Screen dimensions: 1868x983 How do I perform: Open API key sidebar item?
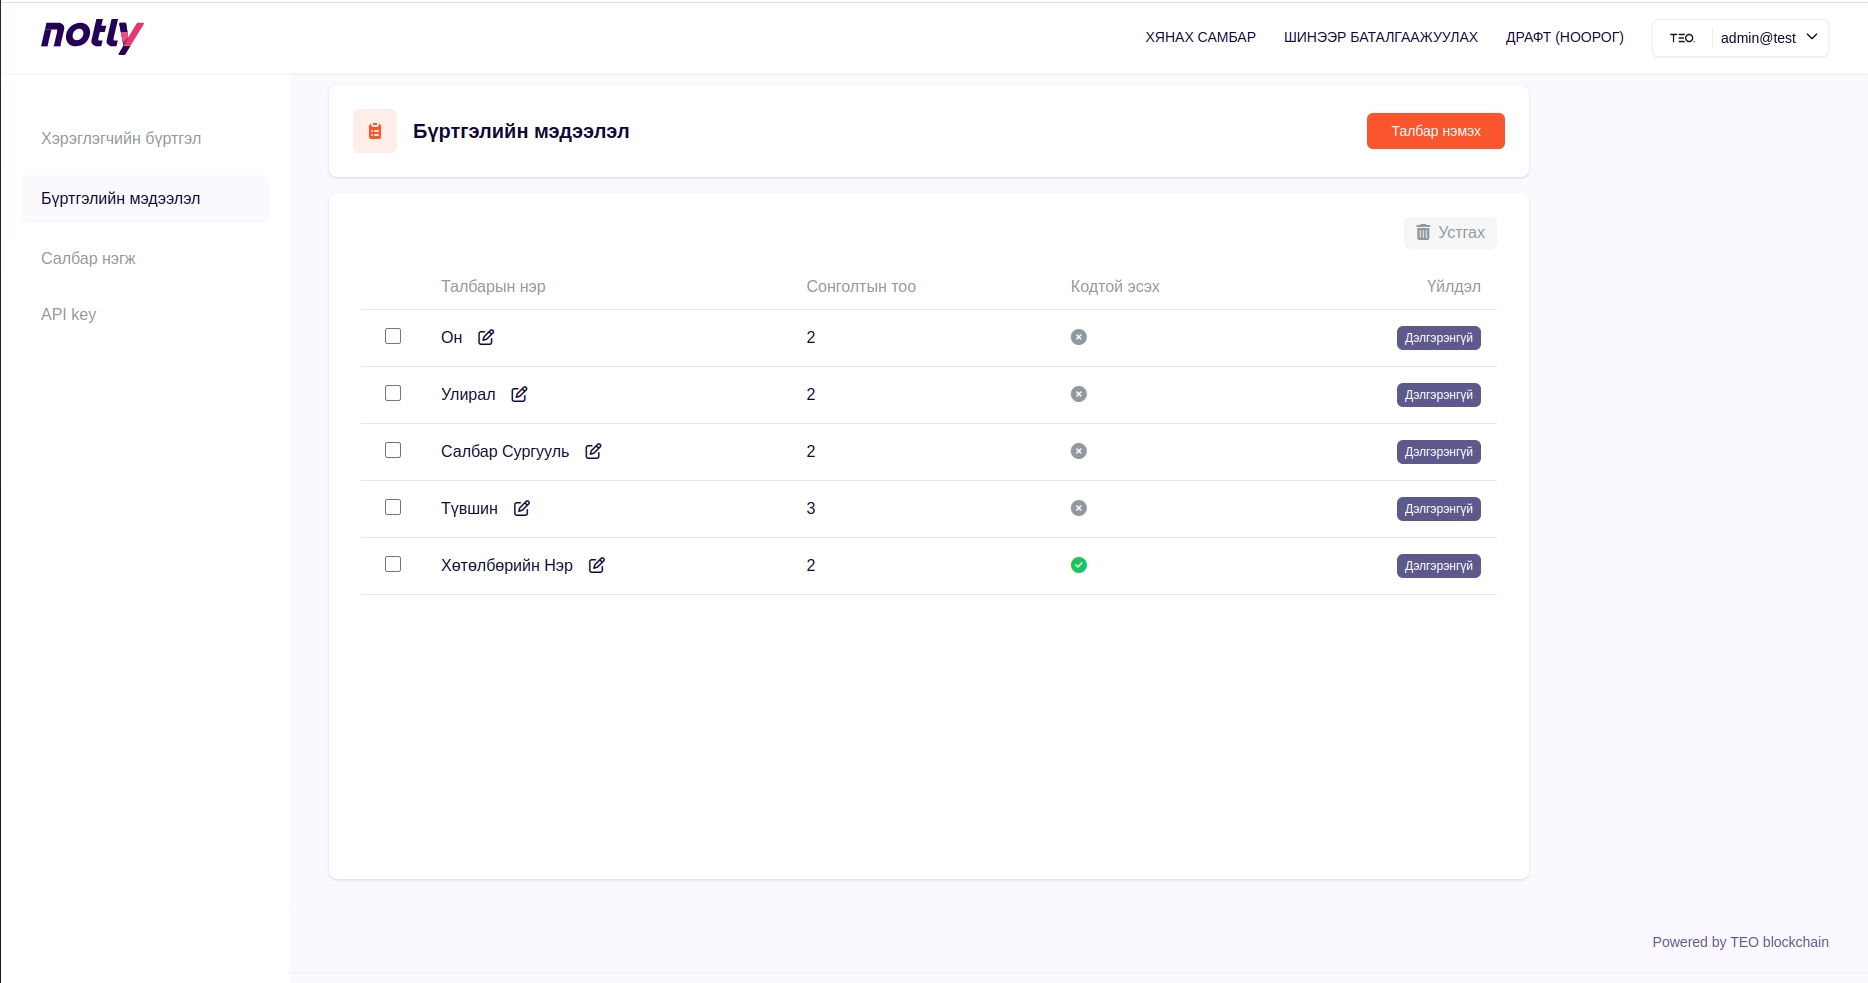coord(69,314)
